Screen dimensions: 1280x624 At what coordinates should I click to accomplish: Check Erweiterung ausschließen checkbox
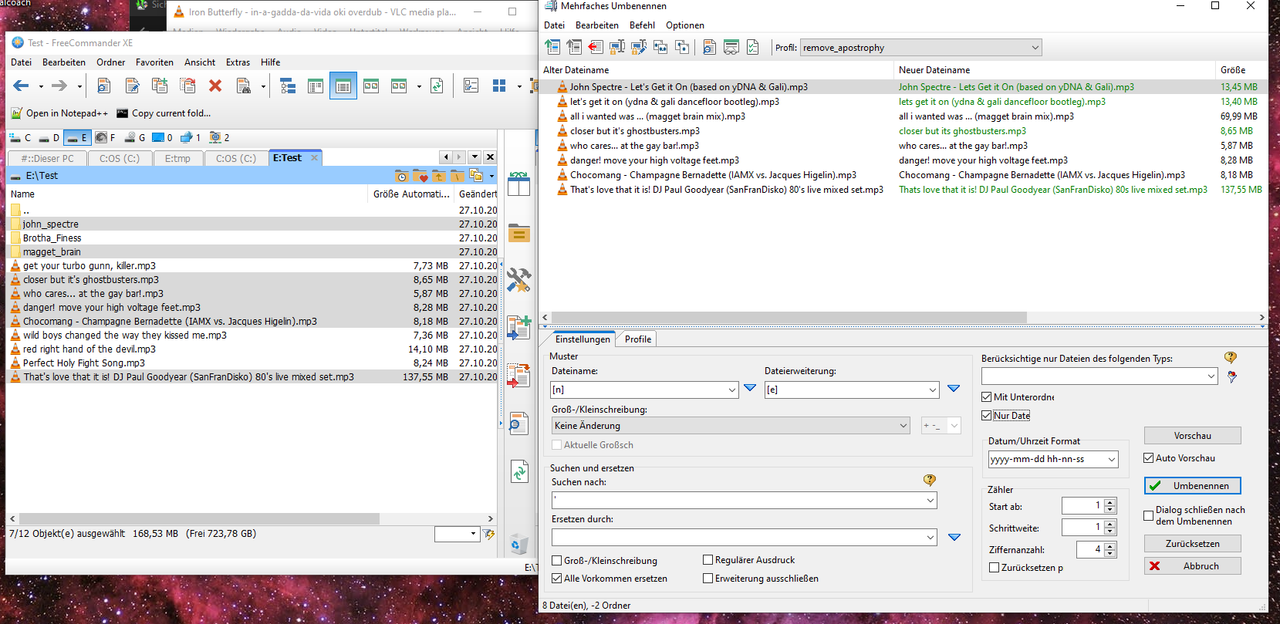[708, 578]
